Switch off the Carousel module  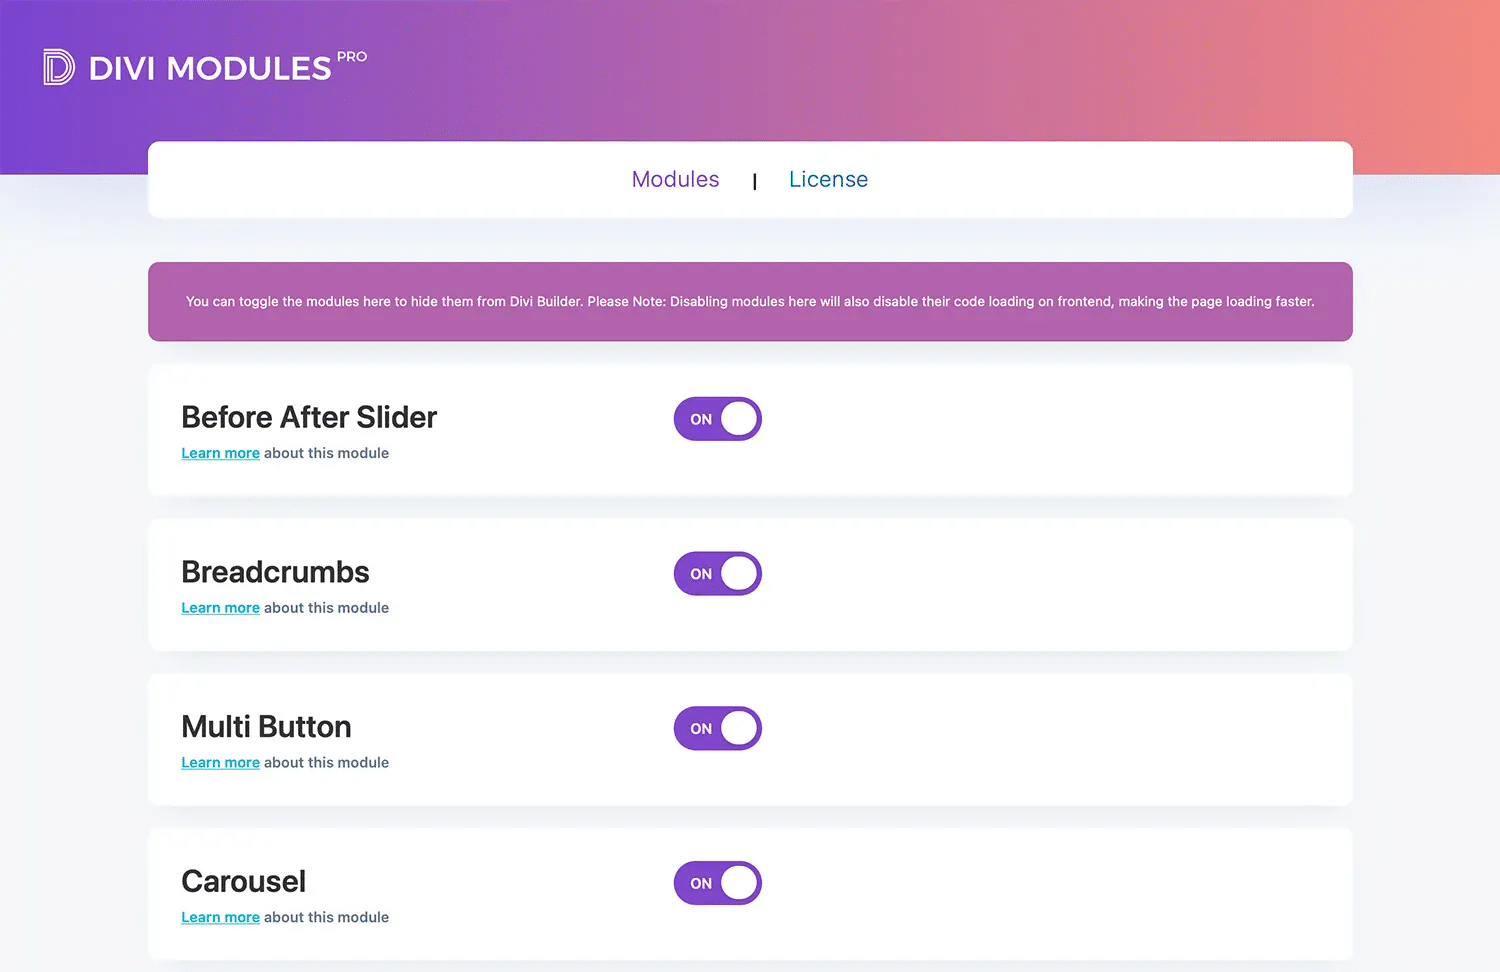pyautogui.click(x=717, y=883)
